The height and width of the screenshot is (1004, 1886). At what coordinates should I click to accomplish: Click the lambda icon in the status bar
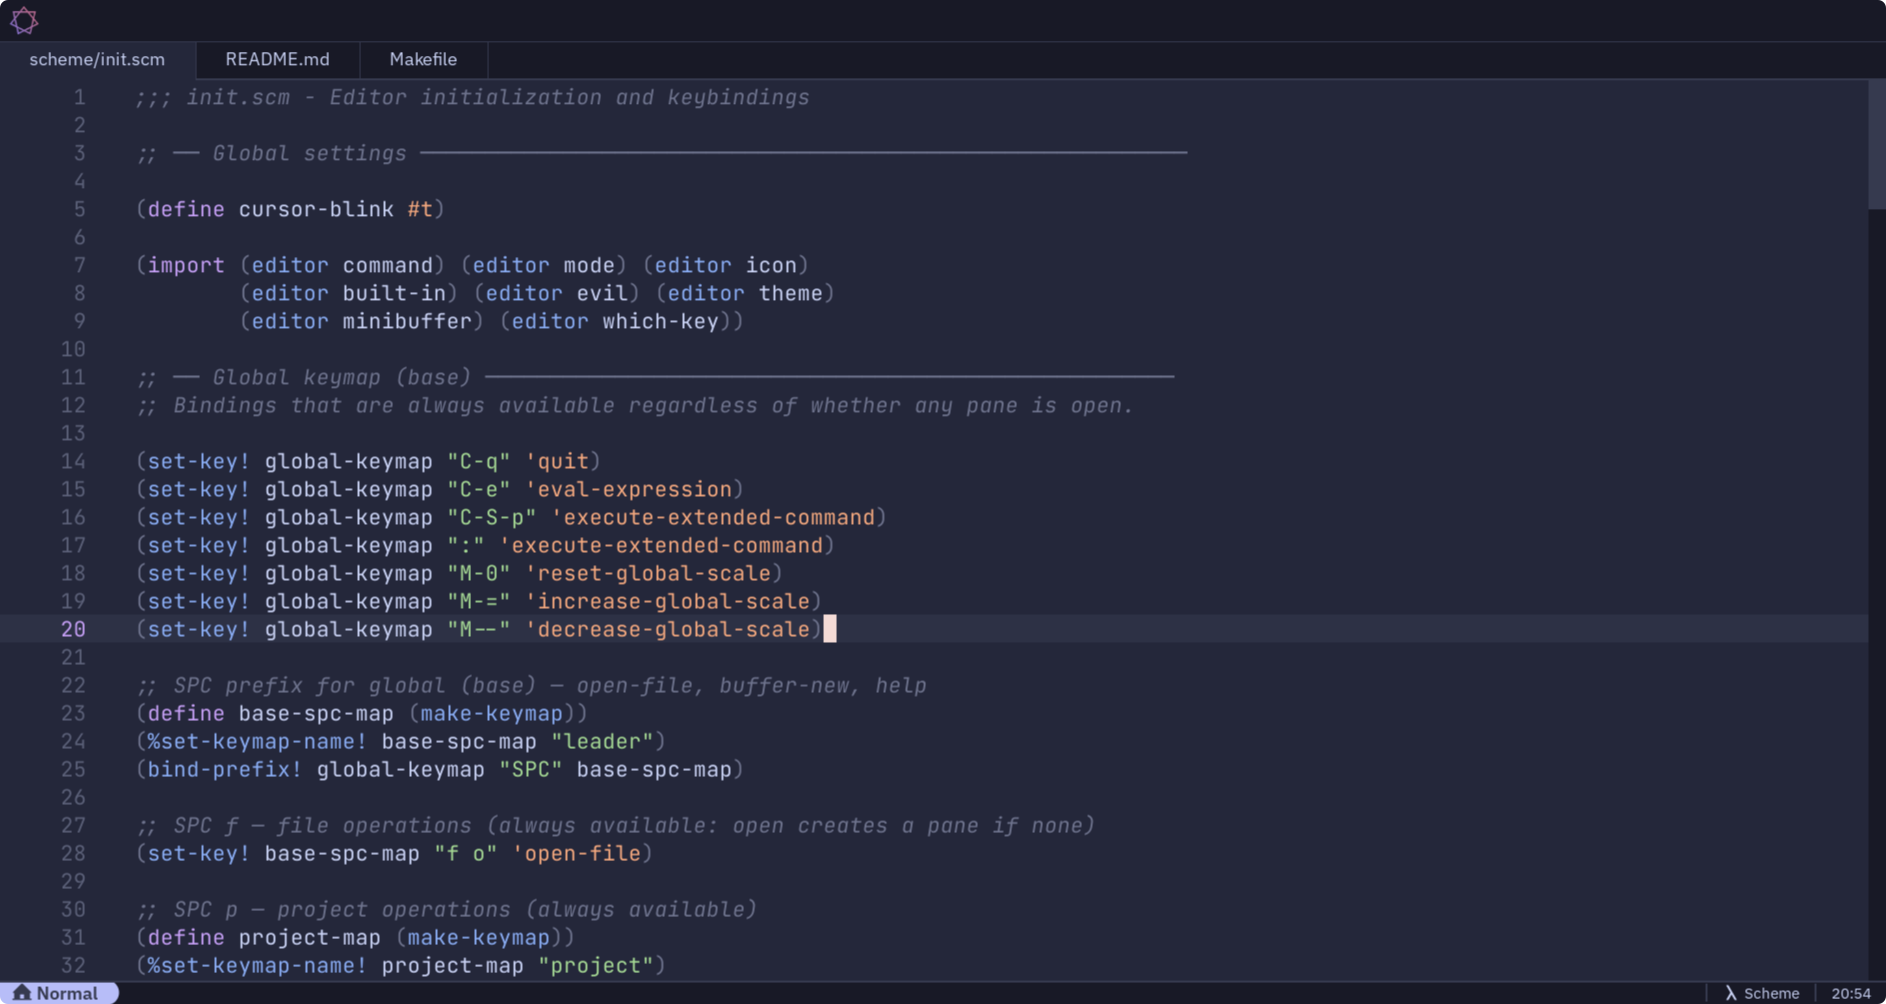1729,992
